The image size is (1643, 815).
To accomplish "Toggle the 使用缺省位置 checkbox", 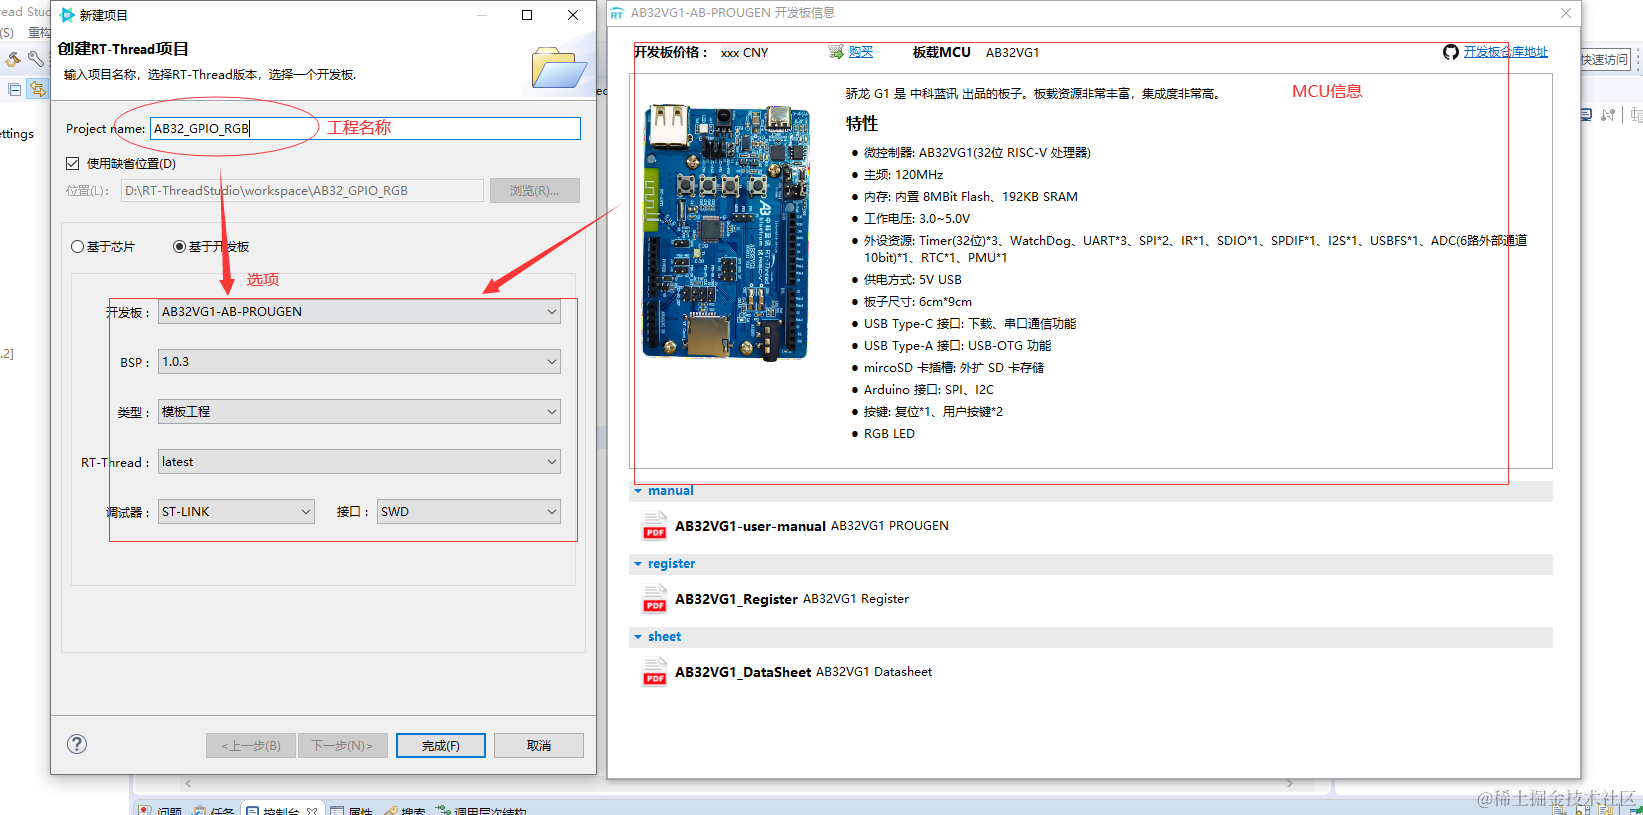I will [x=72, y=163].
